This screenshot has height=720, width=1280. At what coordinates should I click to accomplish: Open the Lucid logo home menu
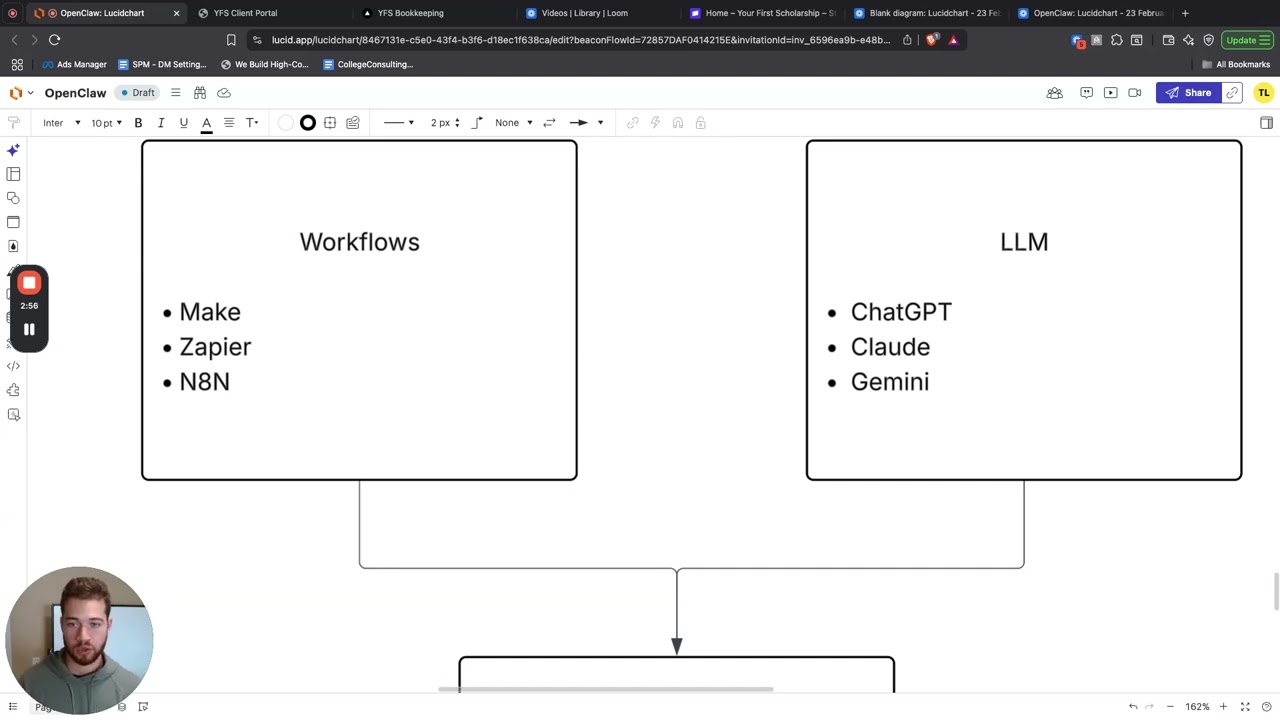(20, 93)
